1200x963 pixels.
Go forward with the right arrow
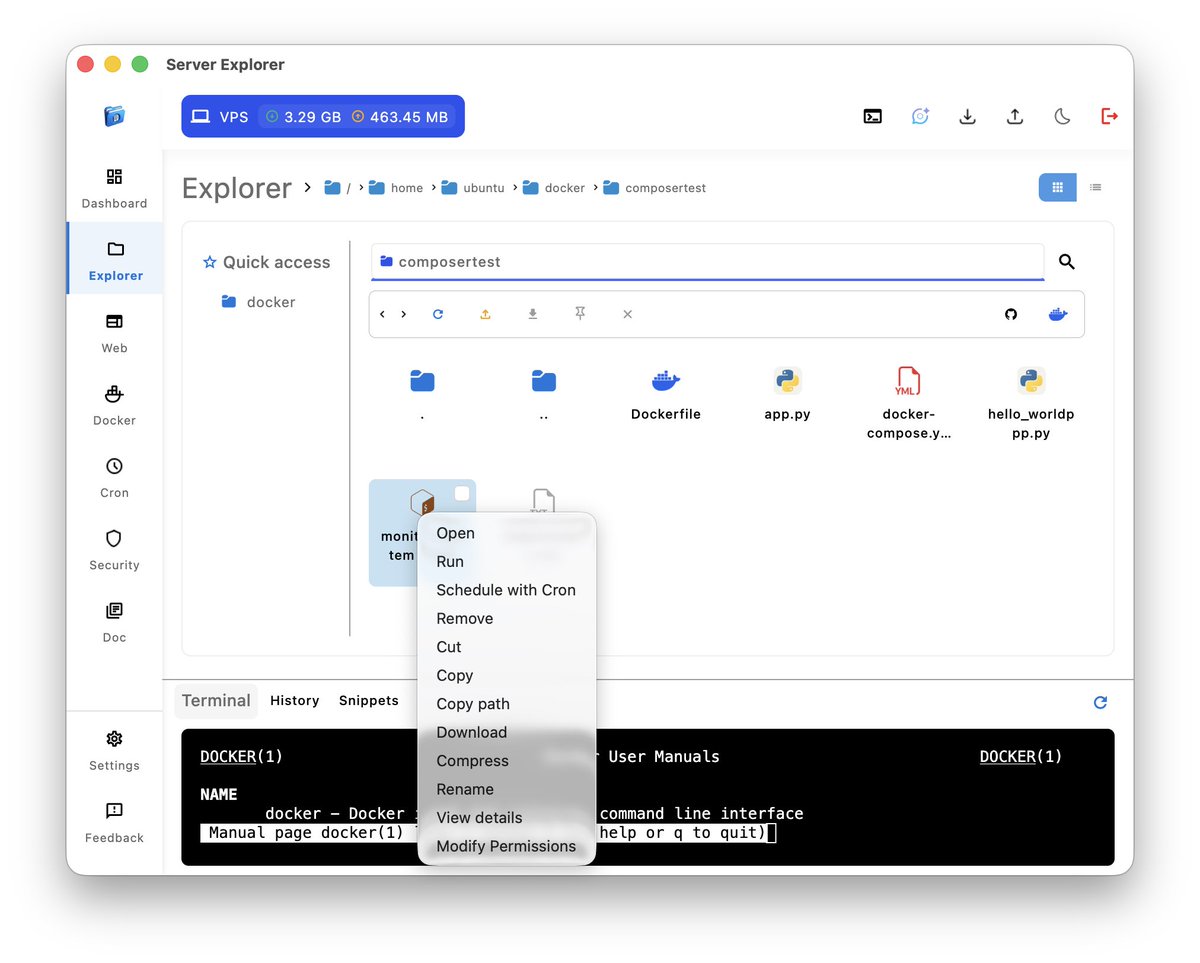(403, 314)
